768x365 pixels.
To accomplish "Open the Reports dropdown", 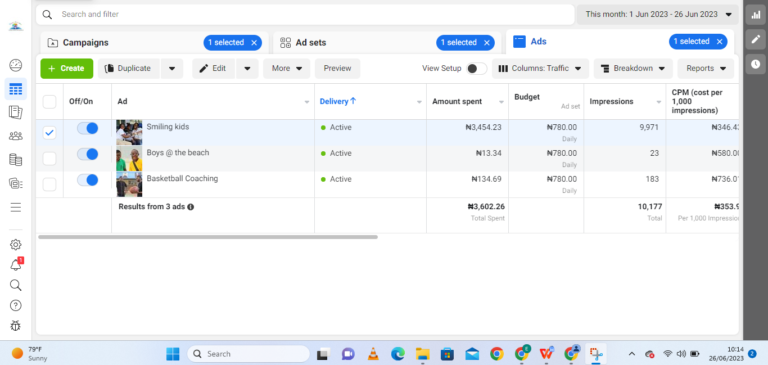I will (706, 69).
